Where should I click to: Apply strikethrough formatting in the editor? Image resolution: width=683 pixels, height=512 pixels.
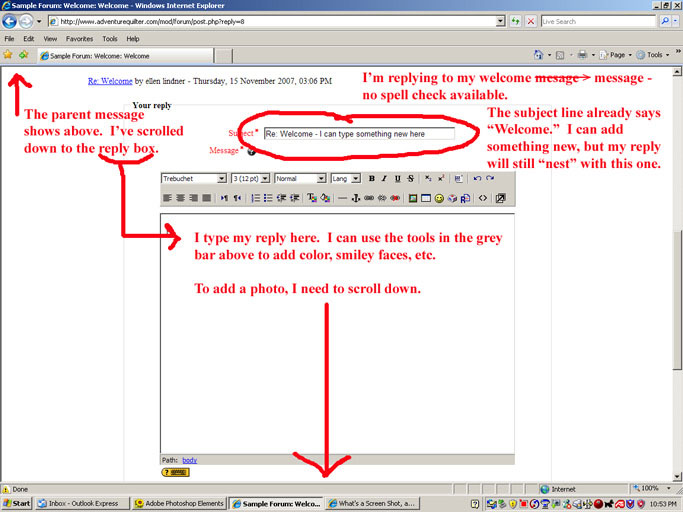(410, 179)
